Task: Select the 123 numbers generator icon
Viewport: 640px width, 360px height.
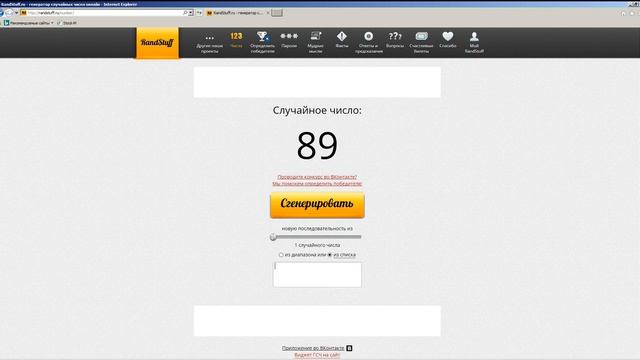Action: (x=236, y=36)
